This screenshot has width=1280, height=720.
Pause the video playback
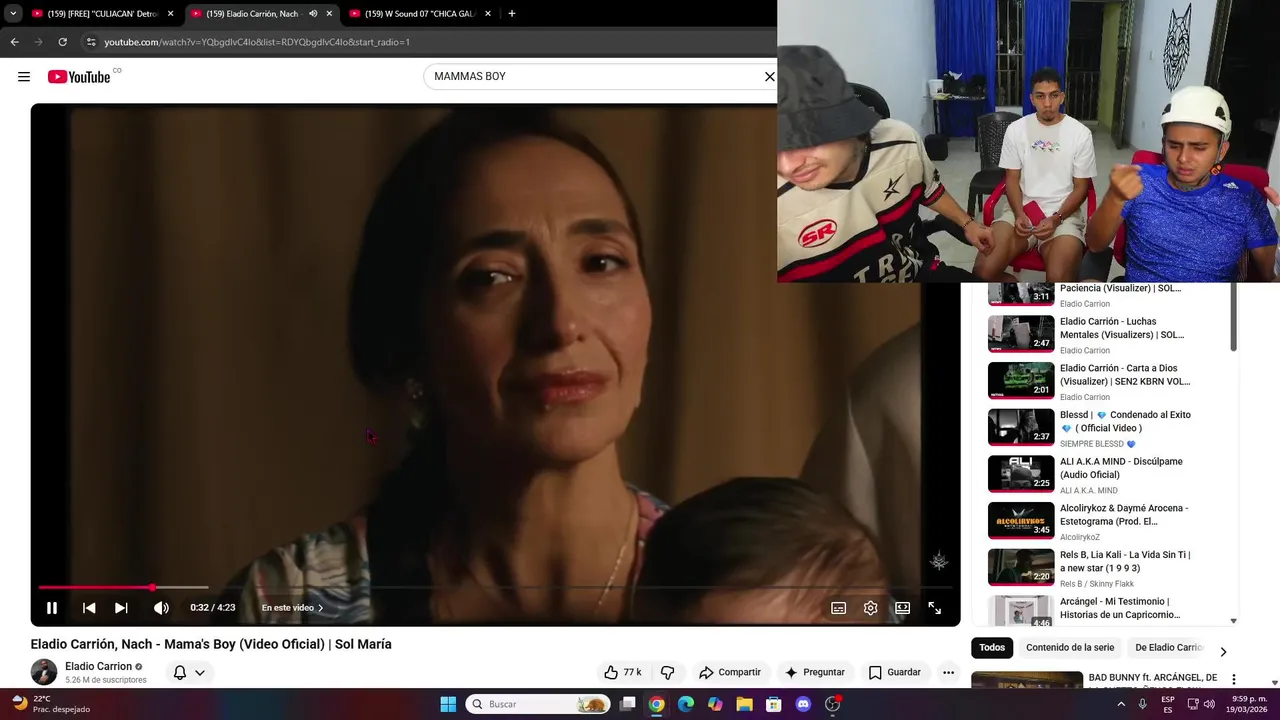[52, 608]
